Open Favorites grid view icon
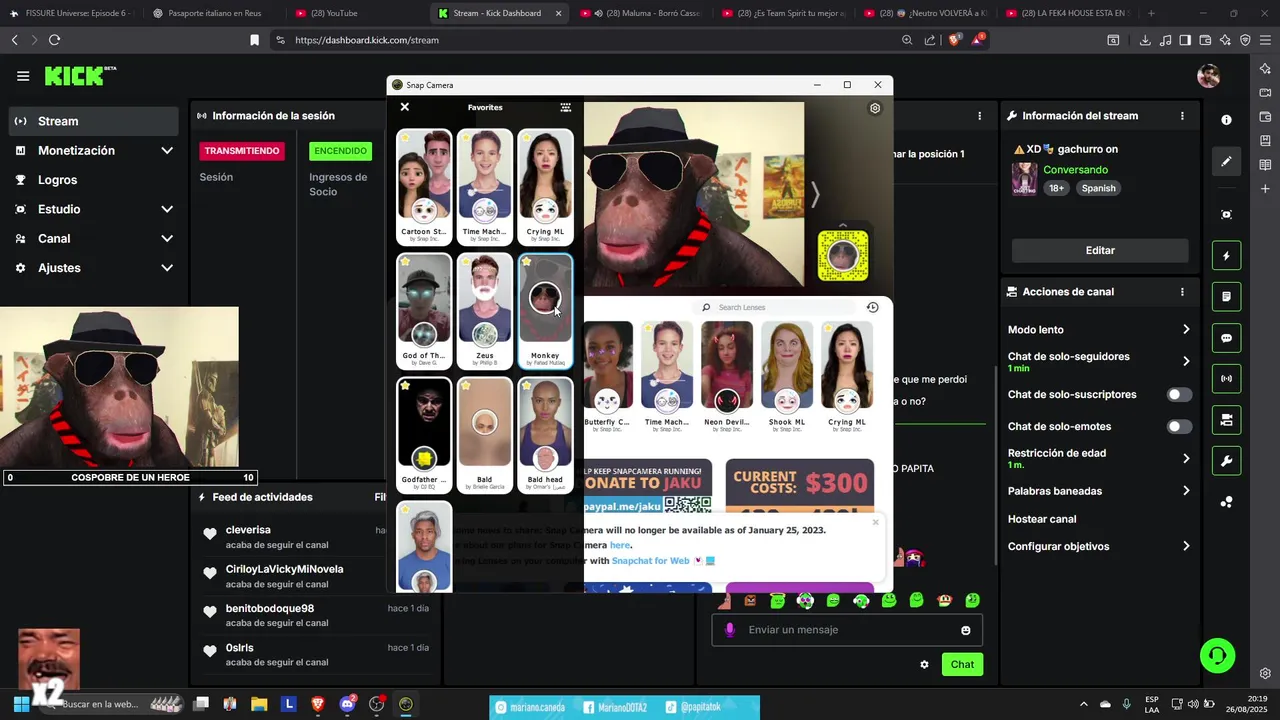 tap(566, 107)
